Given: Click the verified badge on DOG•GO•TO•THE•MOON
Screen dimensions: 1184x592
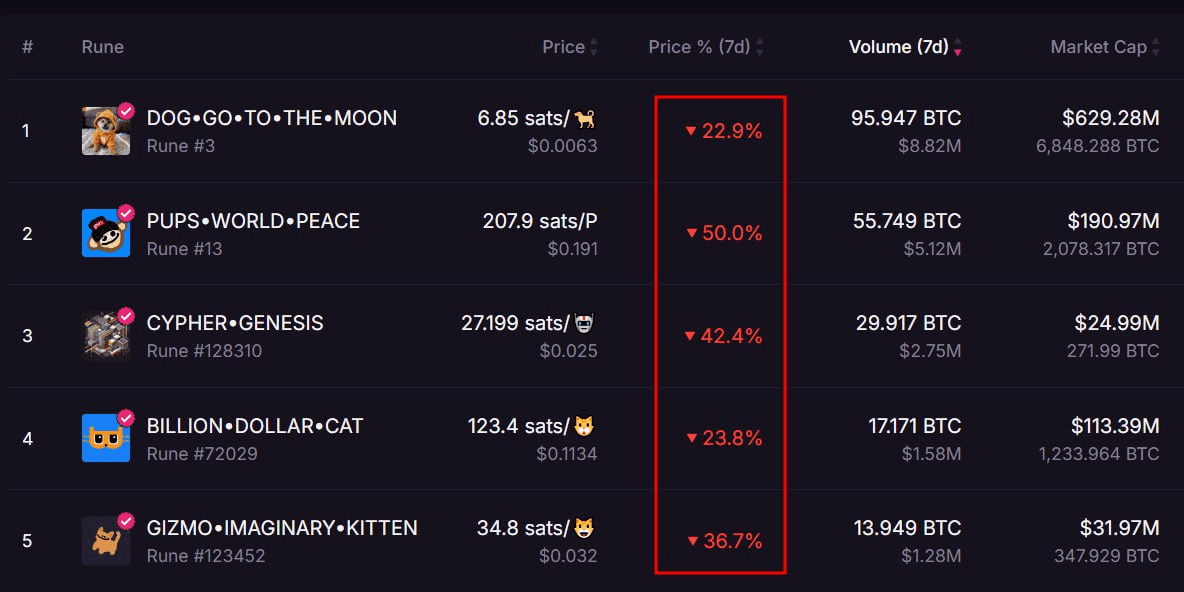Looking at the screenshot, I should [125, 111].
